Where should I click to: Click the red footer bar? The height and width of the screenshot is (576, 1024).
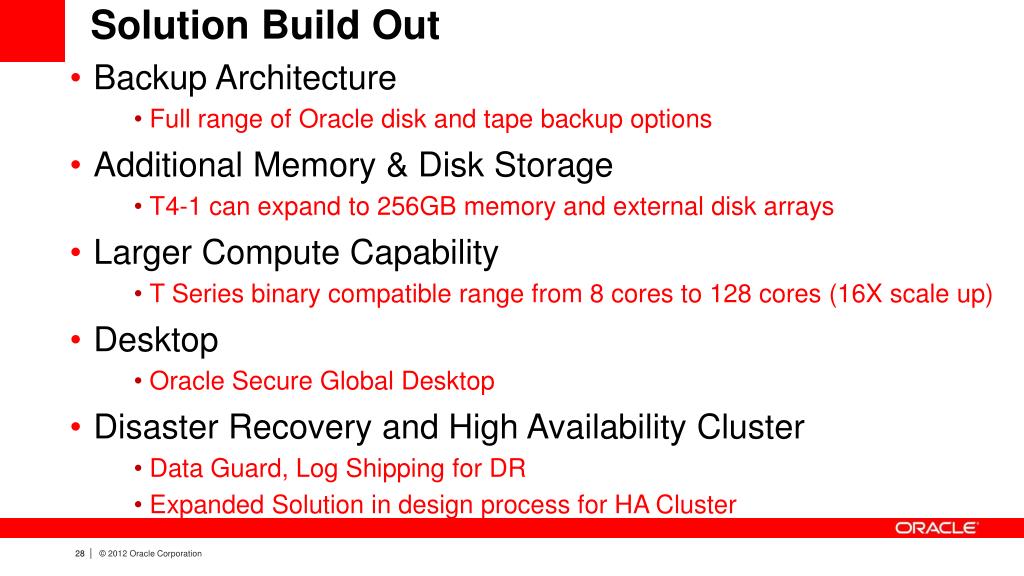pyautogui.click(x=512, y=528)
